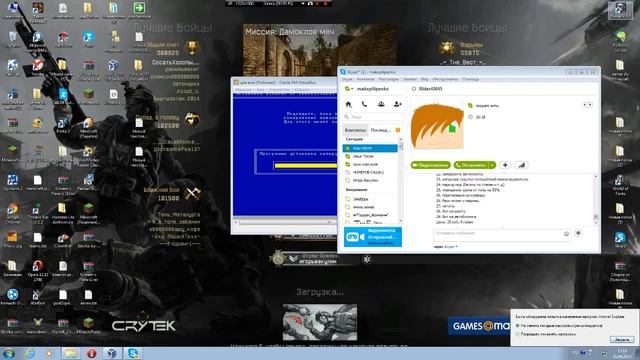This screenshot has width=640, height=360.
Task: Open the emoticon picker in the message box
Action: click(566, 233)
